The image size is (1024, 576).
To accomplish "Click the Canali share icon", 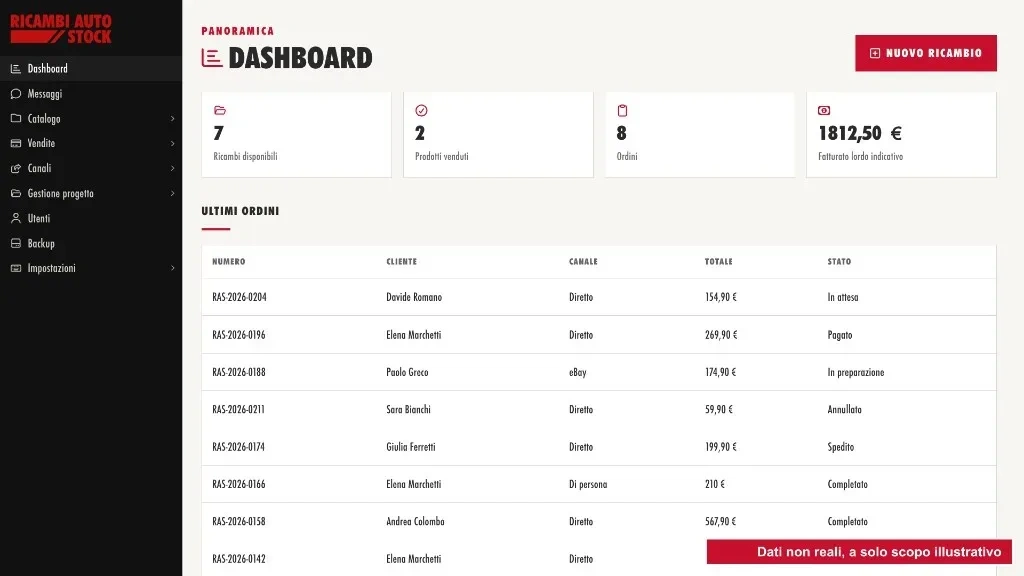I will (16, 168).
